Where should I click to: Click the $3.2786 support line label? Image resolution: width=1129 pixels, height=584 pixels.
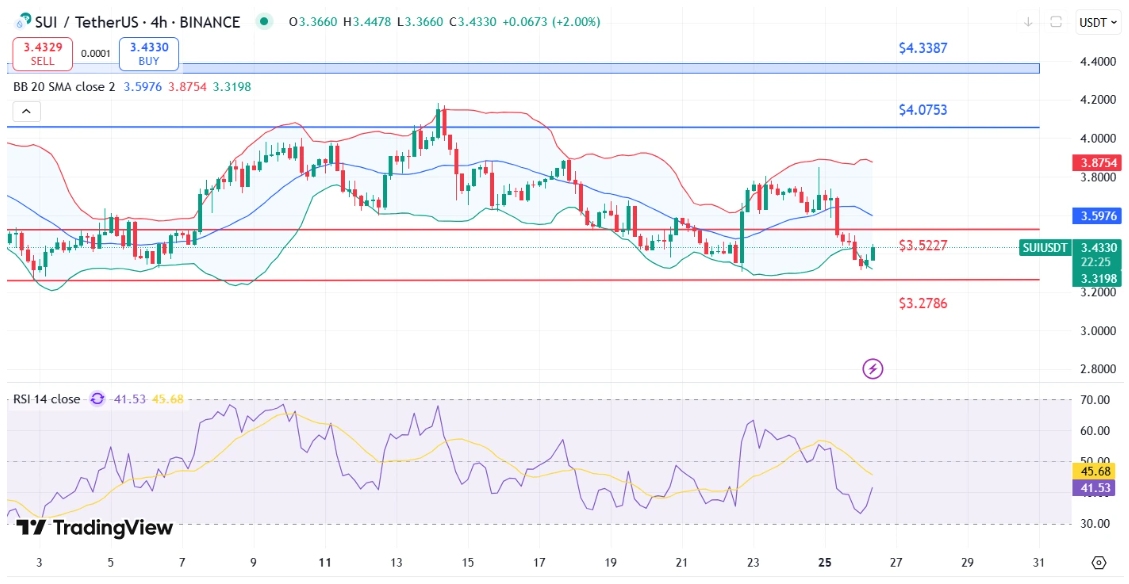pyautogui.click(x=923, y=303)
